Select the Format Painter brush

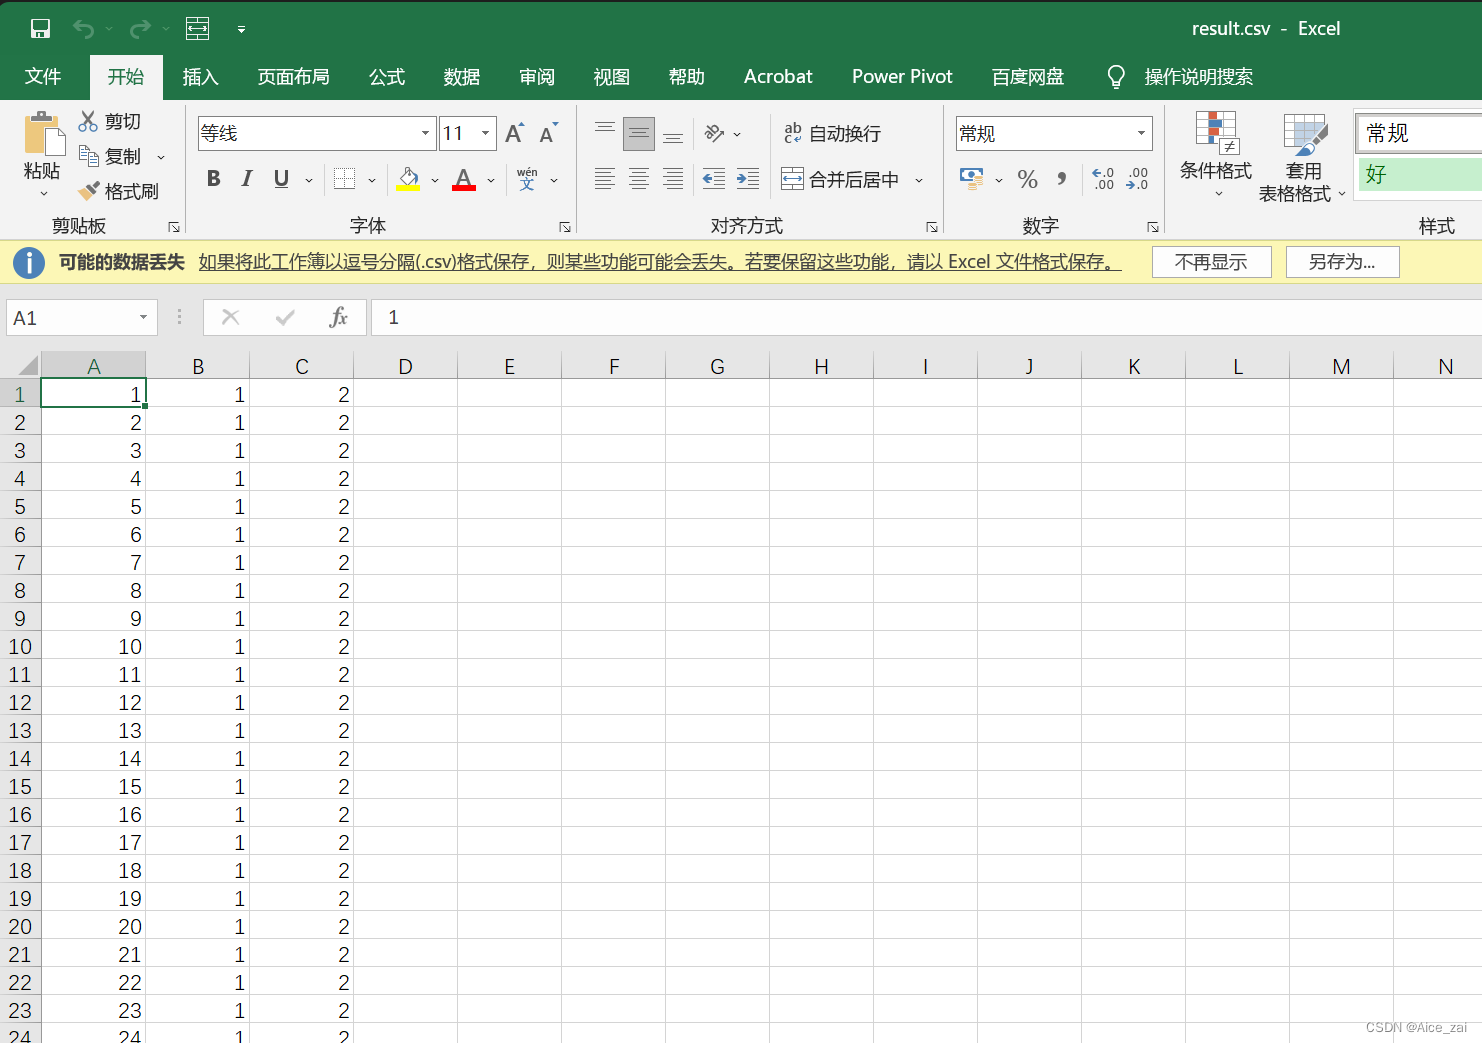[89, 190]
